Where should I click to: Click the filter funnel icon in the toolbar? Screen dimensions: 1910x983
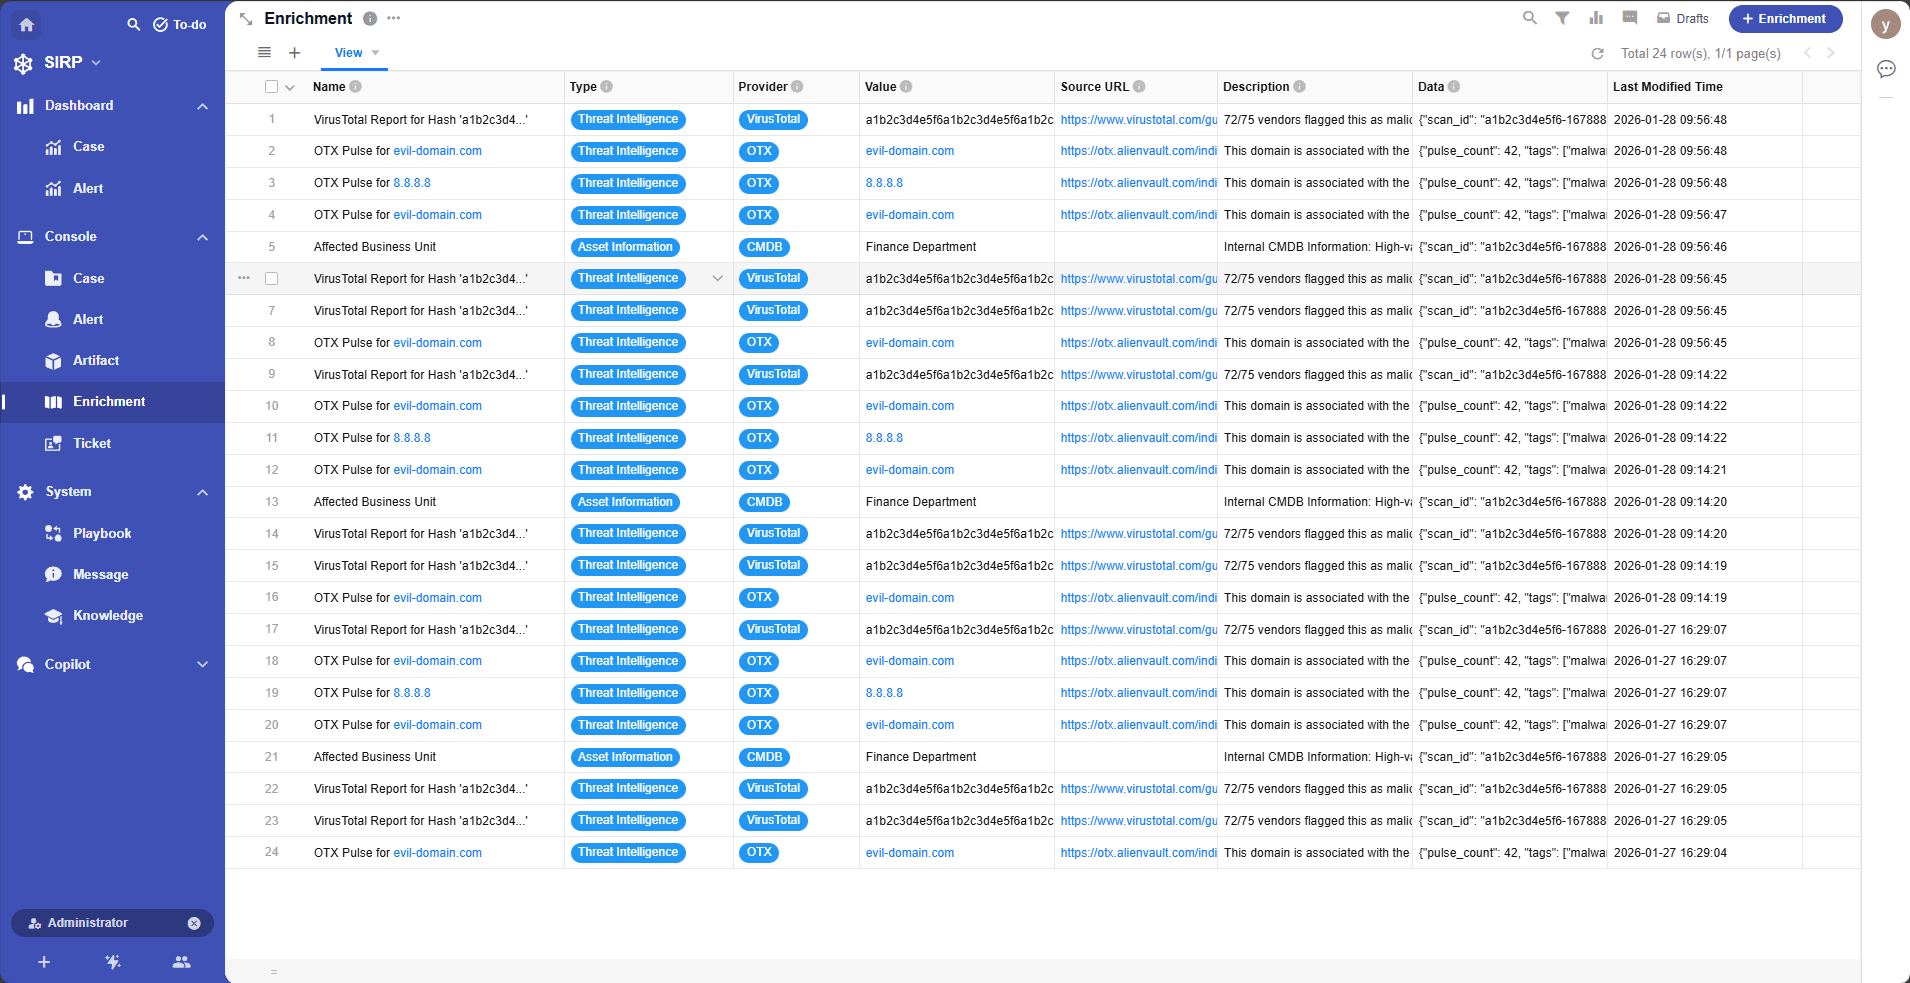coord(1562,18)
